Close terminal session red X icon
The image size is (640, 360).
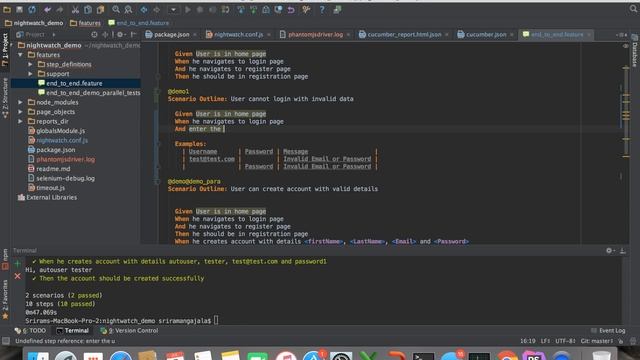coord(18,276)
